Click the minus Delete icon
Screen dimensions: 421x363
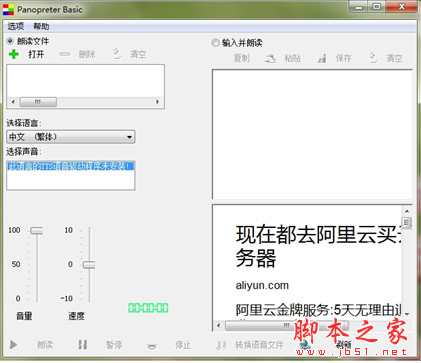64,54
